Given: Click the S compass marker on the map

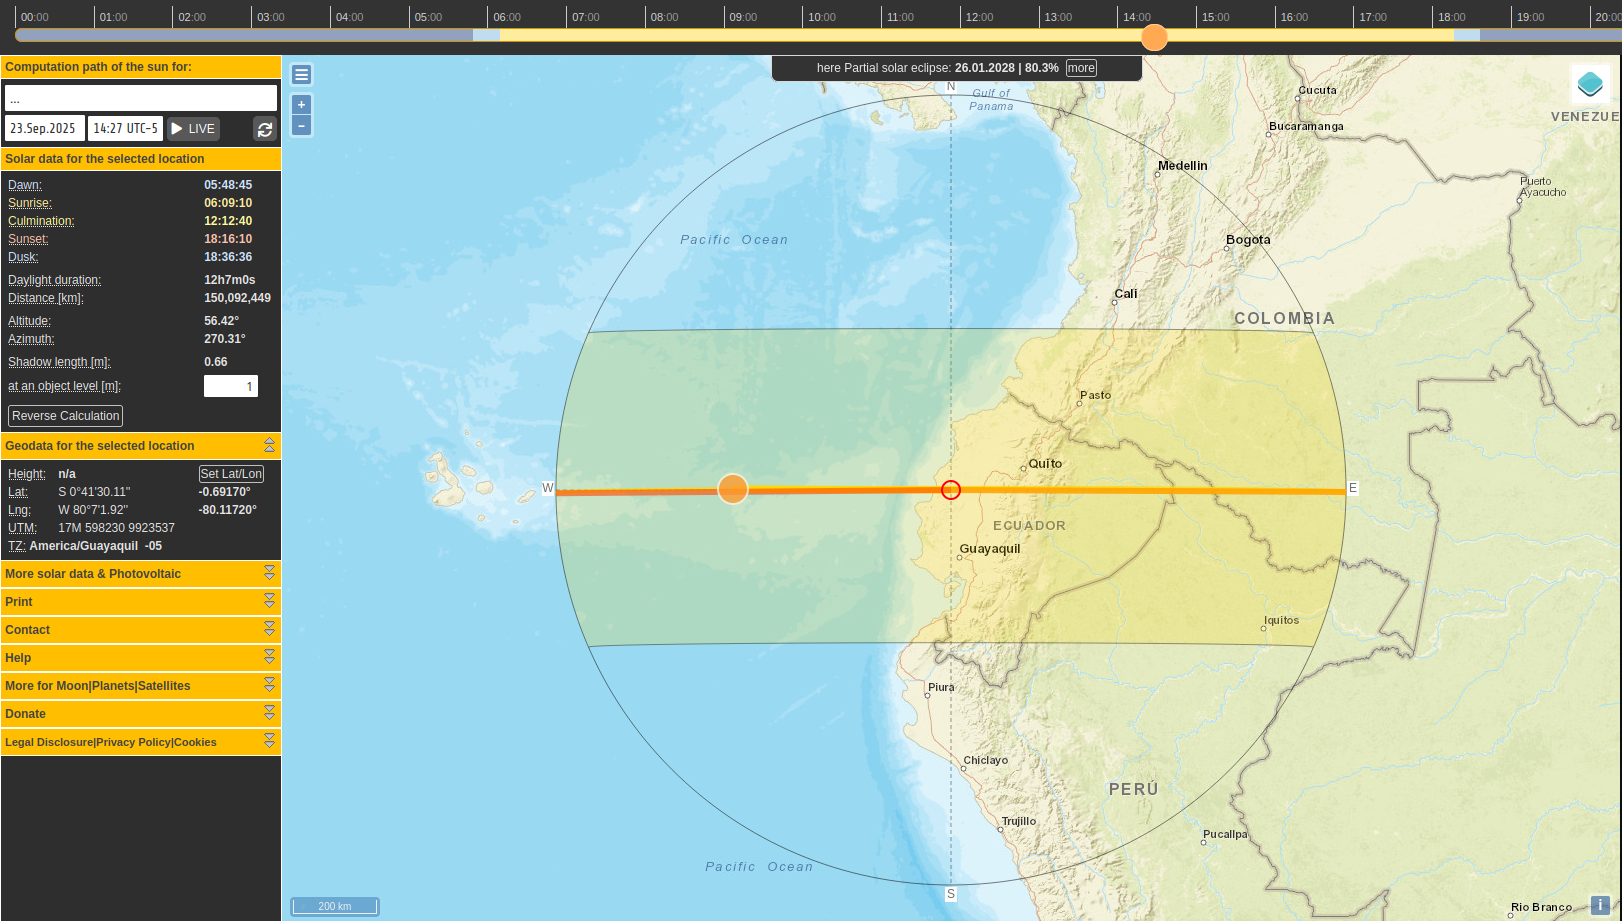Looking at the screenshot, I should click(x=951, y=894).
